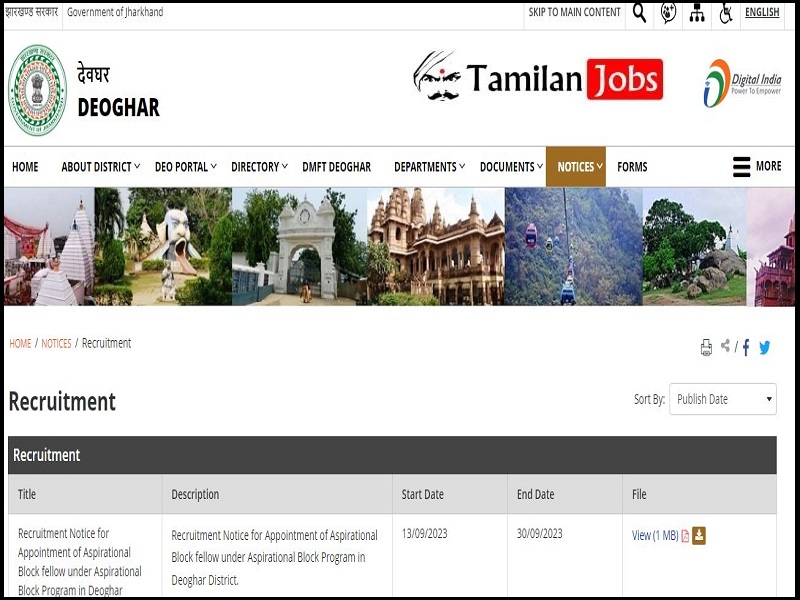Image resolution: width=800 pixels, height=600 pixels.
Task: Click the Tamilan Jobs logo
Action: tap(538, 78)
